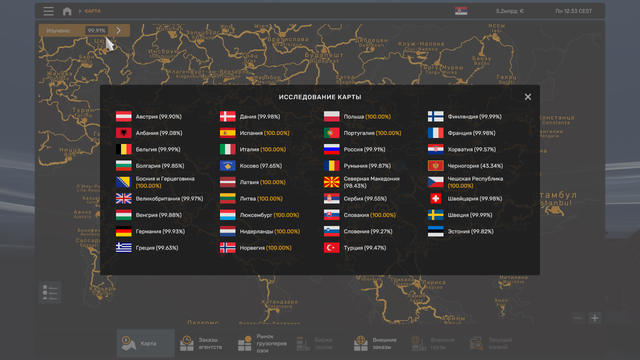Open Рынок грузоперевозок tab
The image size is (640, 360).
262,343
